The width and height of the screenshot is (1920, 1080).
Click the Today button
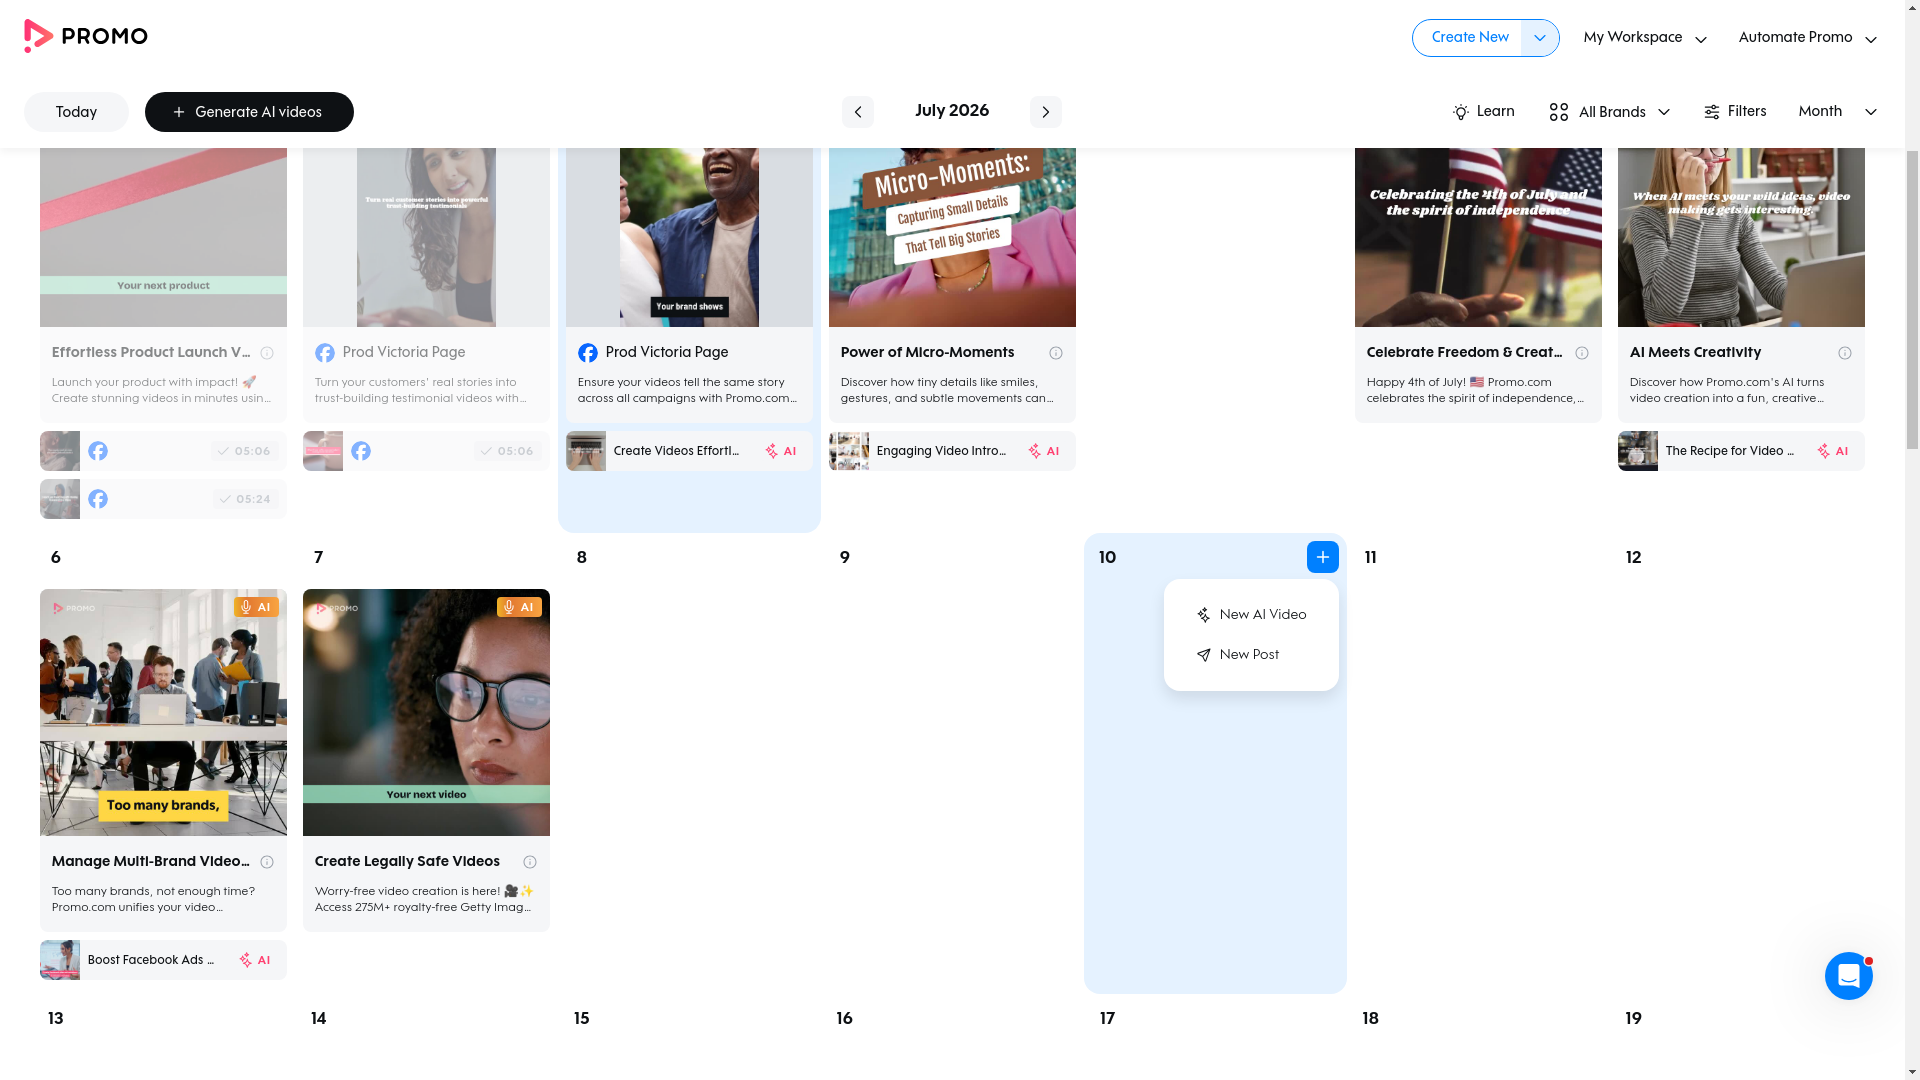tap(76, 112)
